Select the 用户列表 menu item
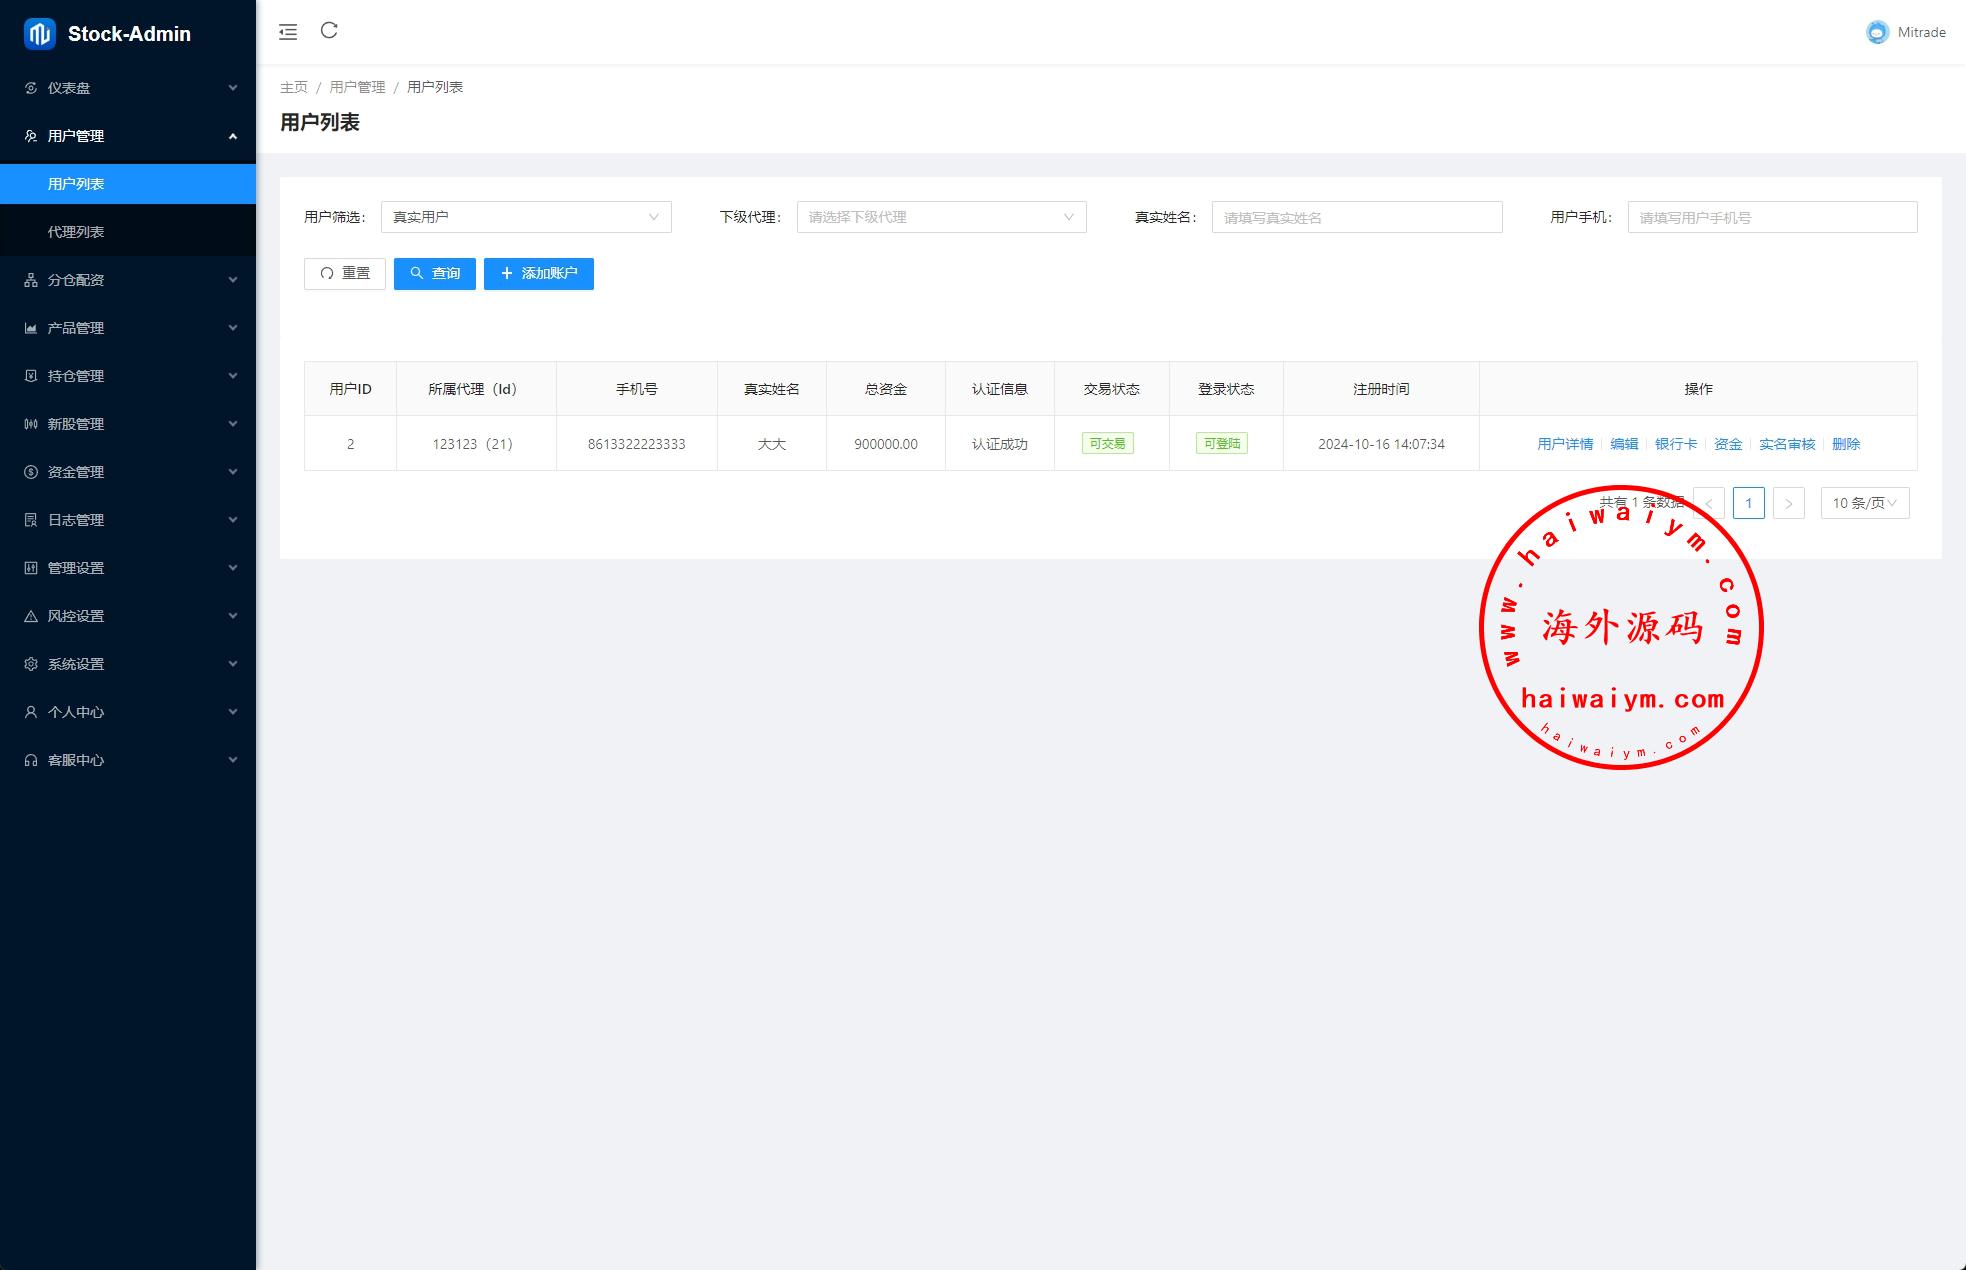Image resolution: width=1966 pixels, height=1270 pixels. (76, 184)
